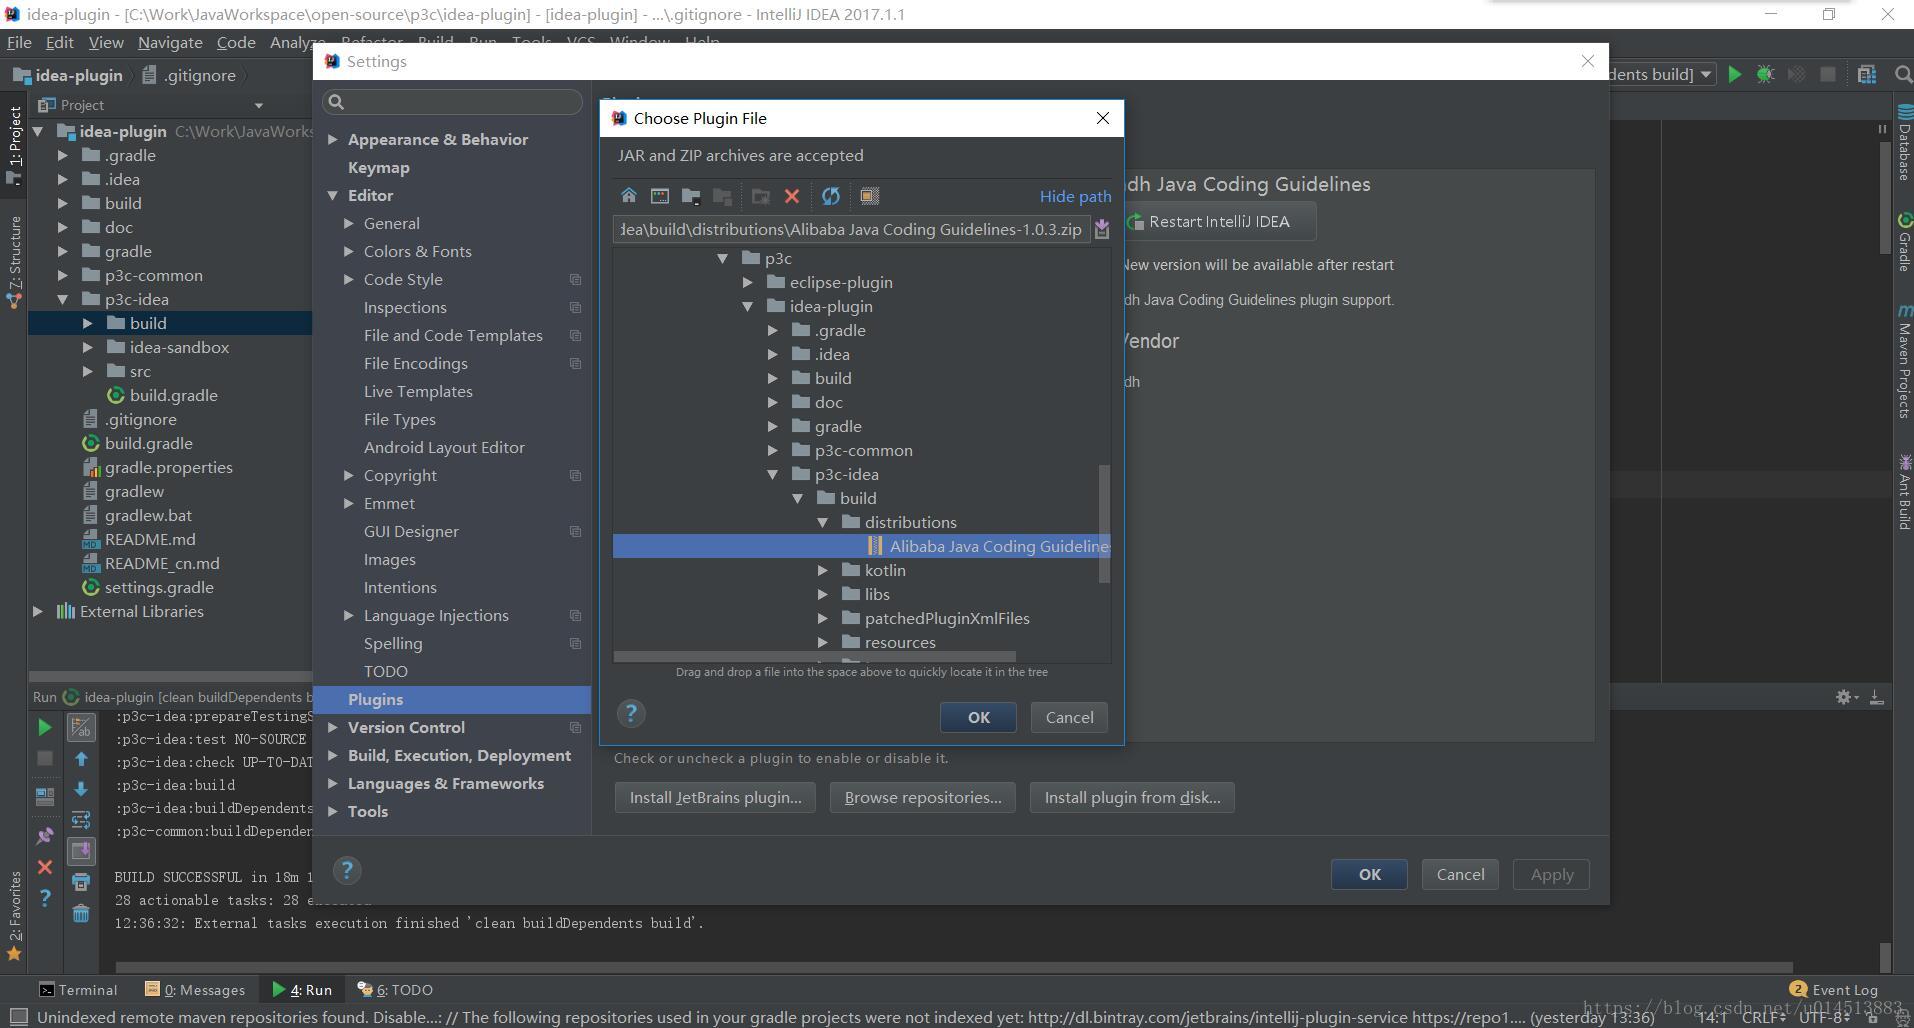The width and height of the screenshot is (1914, 1028).
Task: Click tool windows quick-access icon in status bar
Action: point(18,1017)
